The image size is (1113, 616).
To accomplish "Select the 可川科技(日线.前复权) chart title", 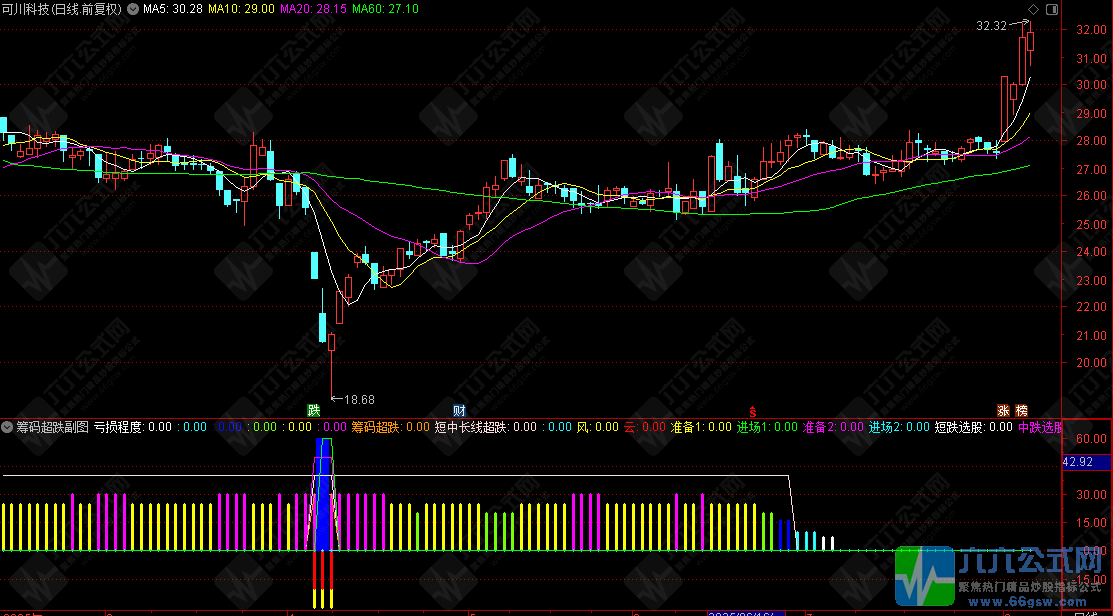I will pos(62,9).
